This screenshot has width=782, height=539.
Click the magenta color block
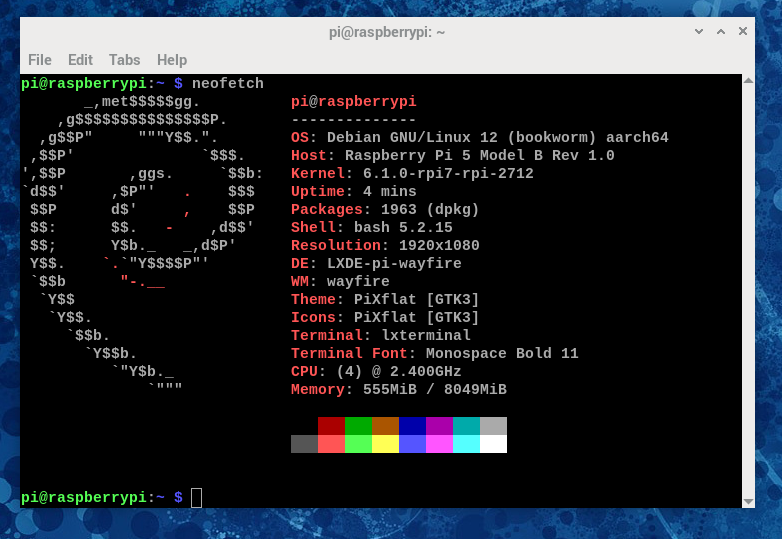[x=439, y=444]
